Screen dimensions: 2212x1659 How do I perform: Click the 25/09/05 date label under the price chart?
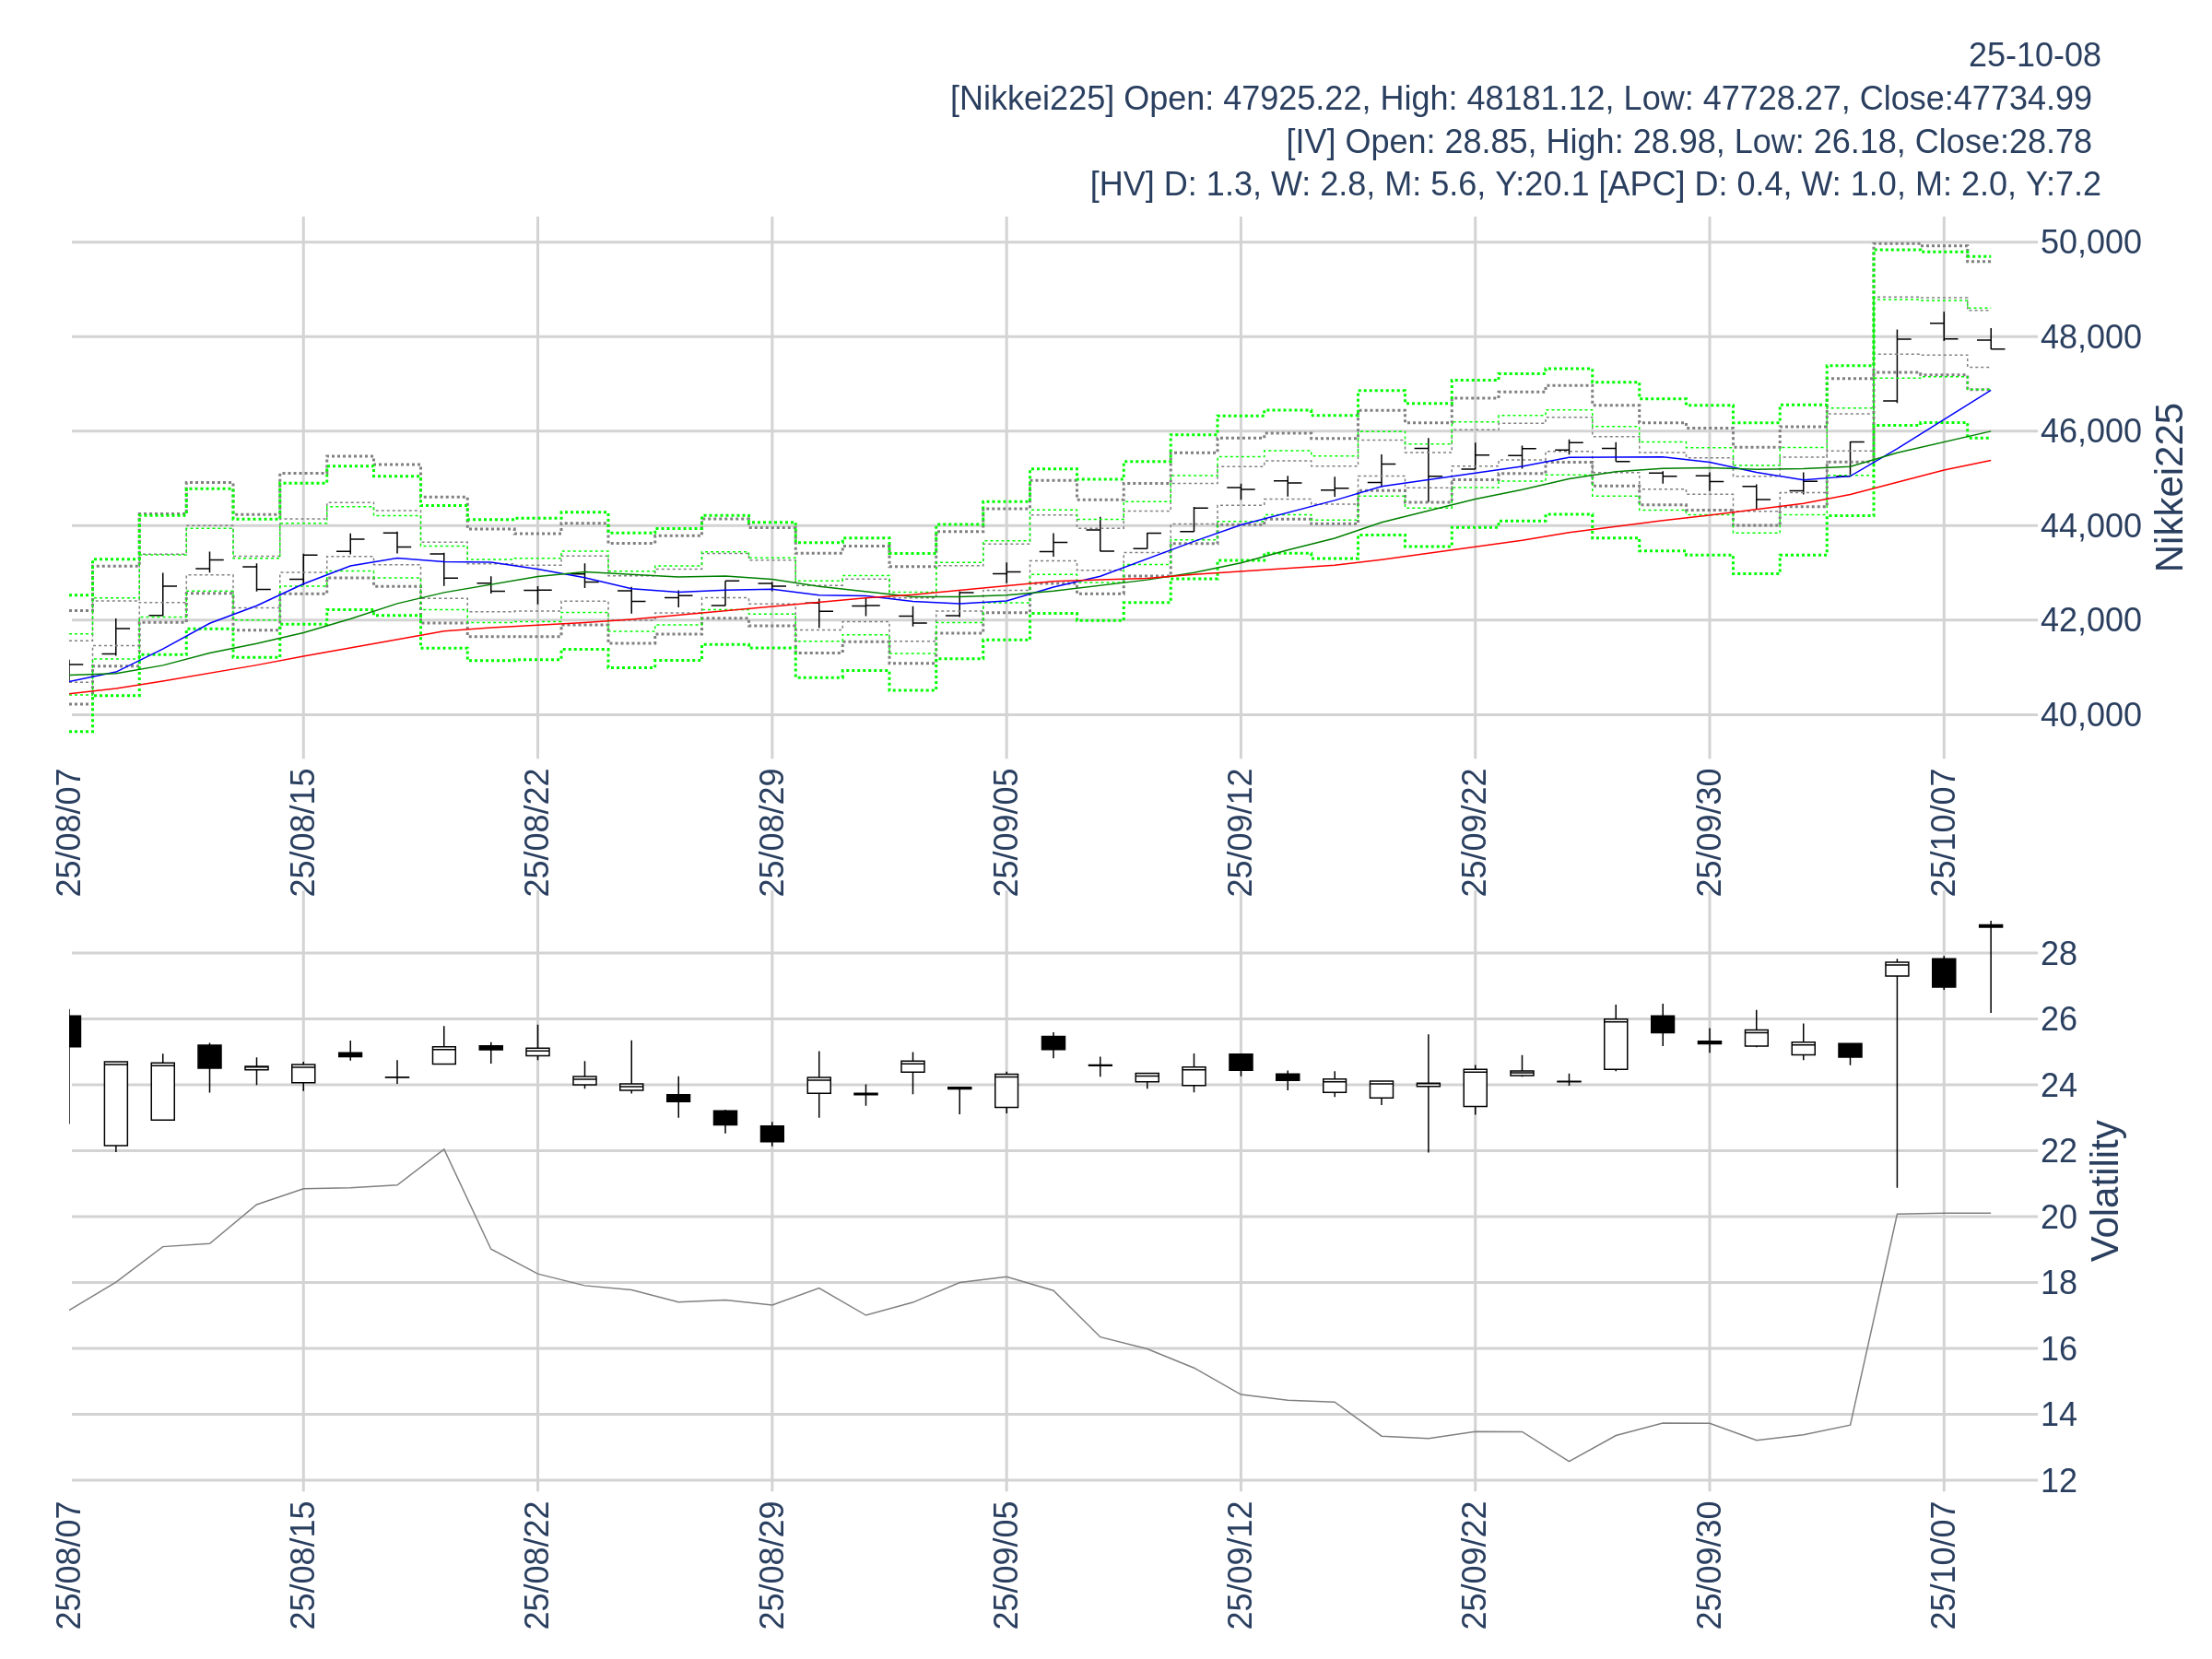coord(1006,832)
